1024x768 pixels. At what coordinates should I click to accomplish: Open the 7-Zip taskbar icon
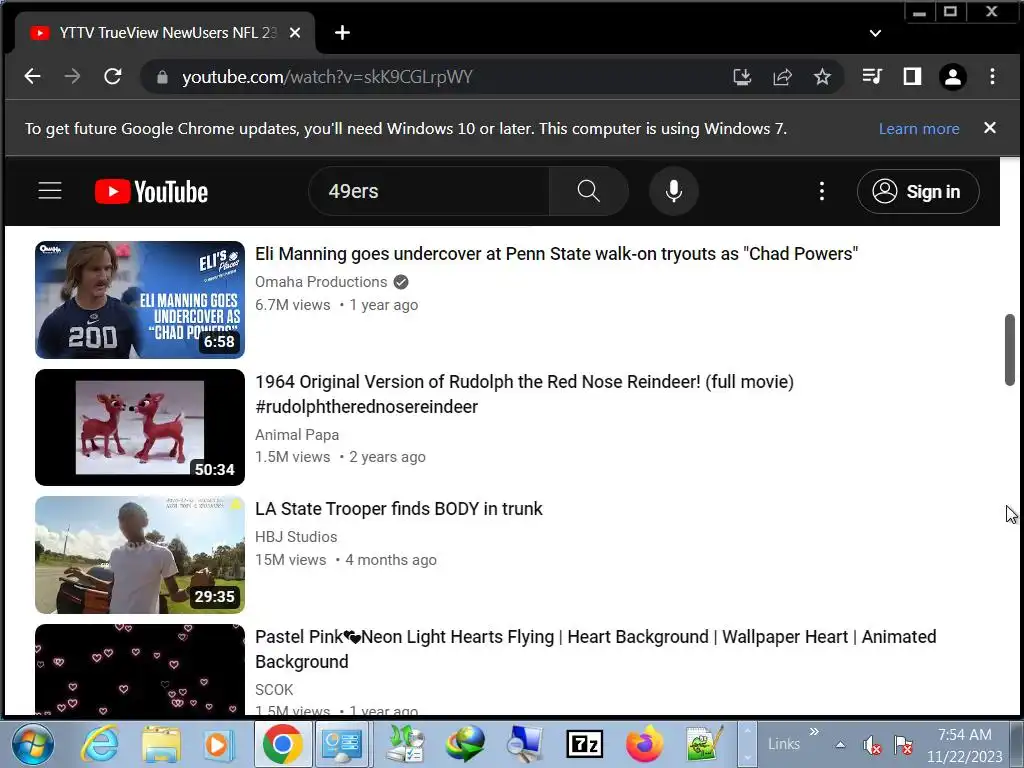tap(584, 744)
